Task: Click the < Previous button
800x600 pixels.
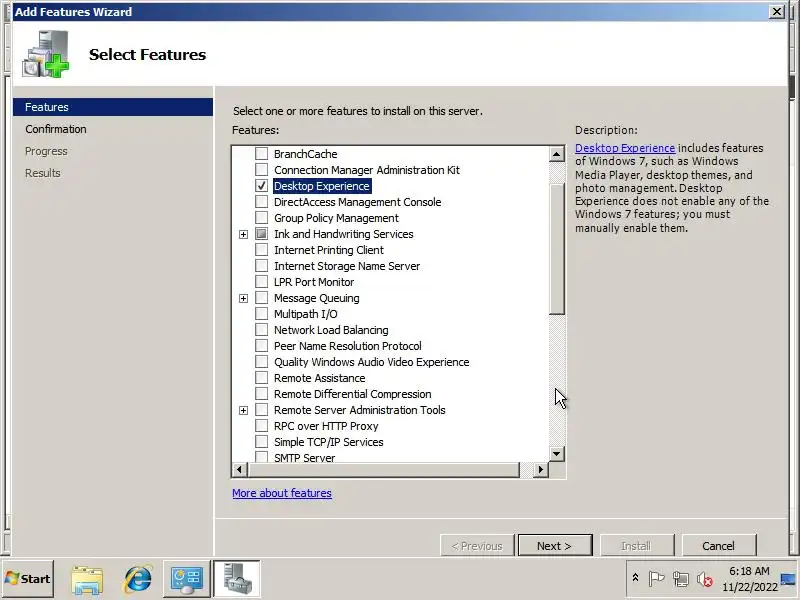Action: [477, 545]
